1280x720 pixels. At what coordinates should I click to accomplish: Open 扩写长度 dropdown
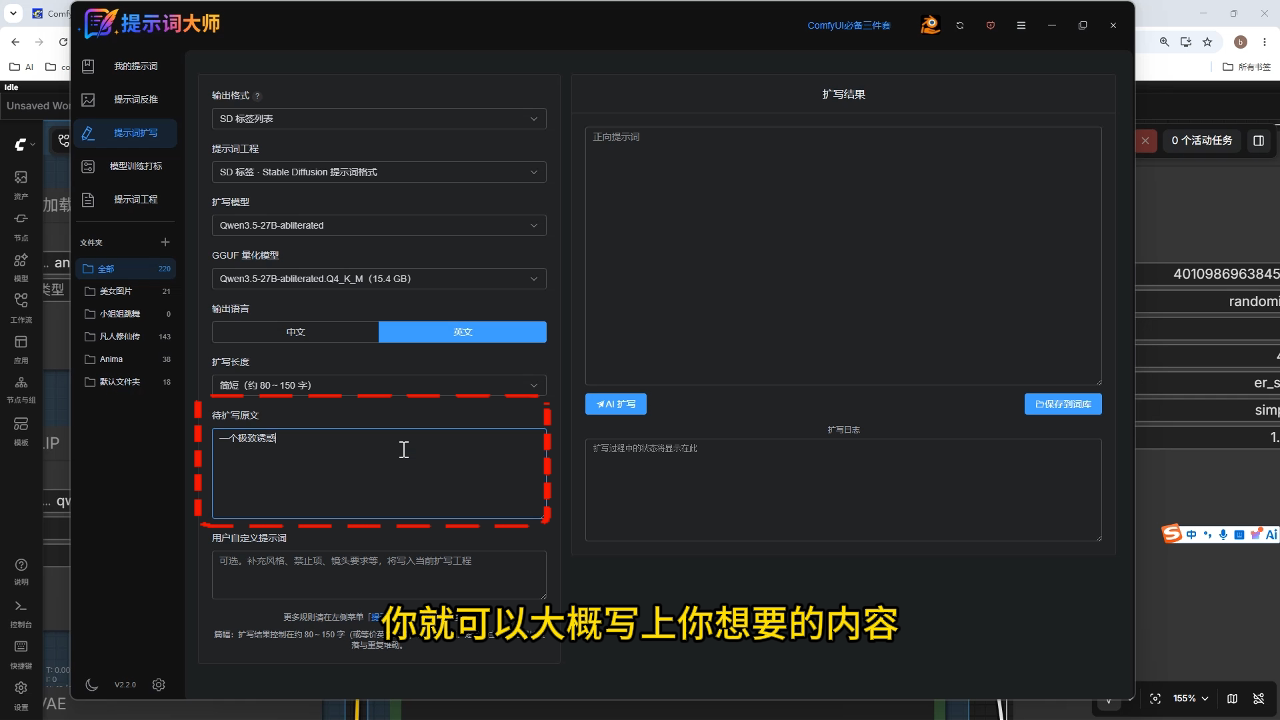(379, 385)
